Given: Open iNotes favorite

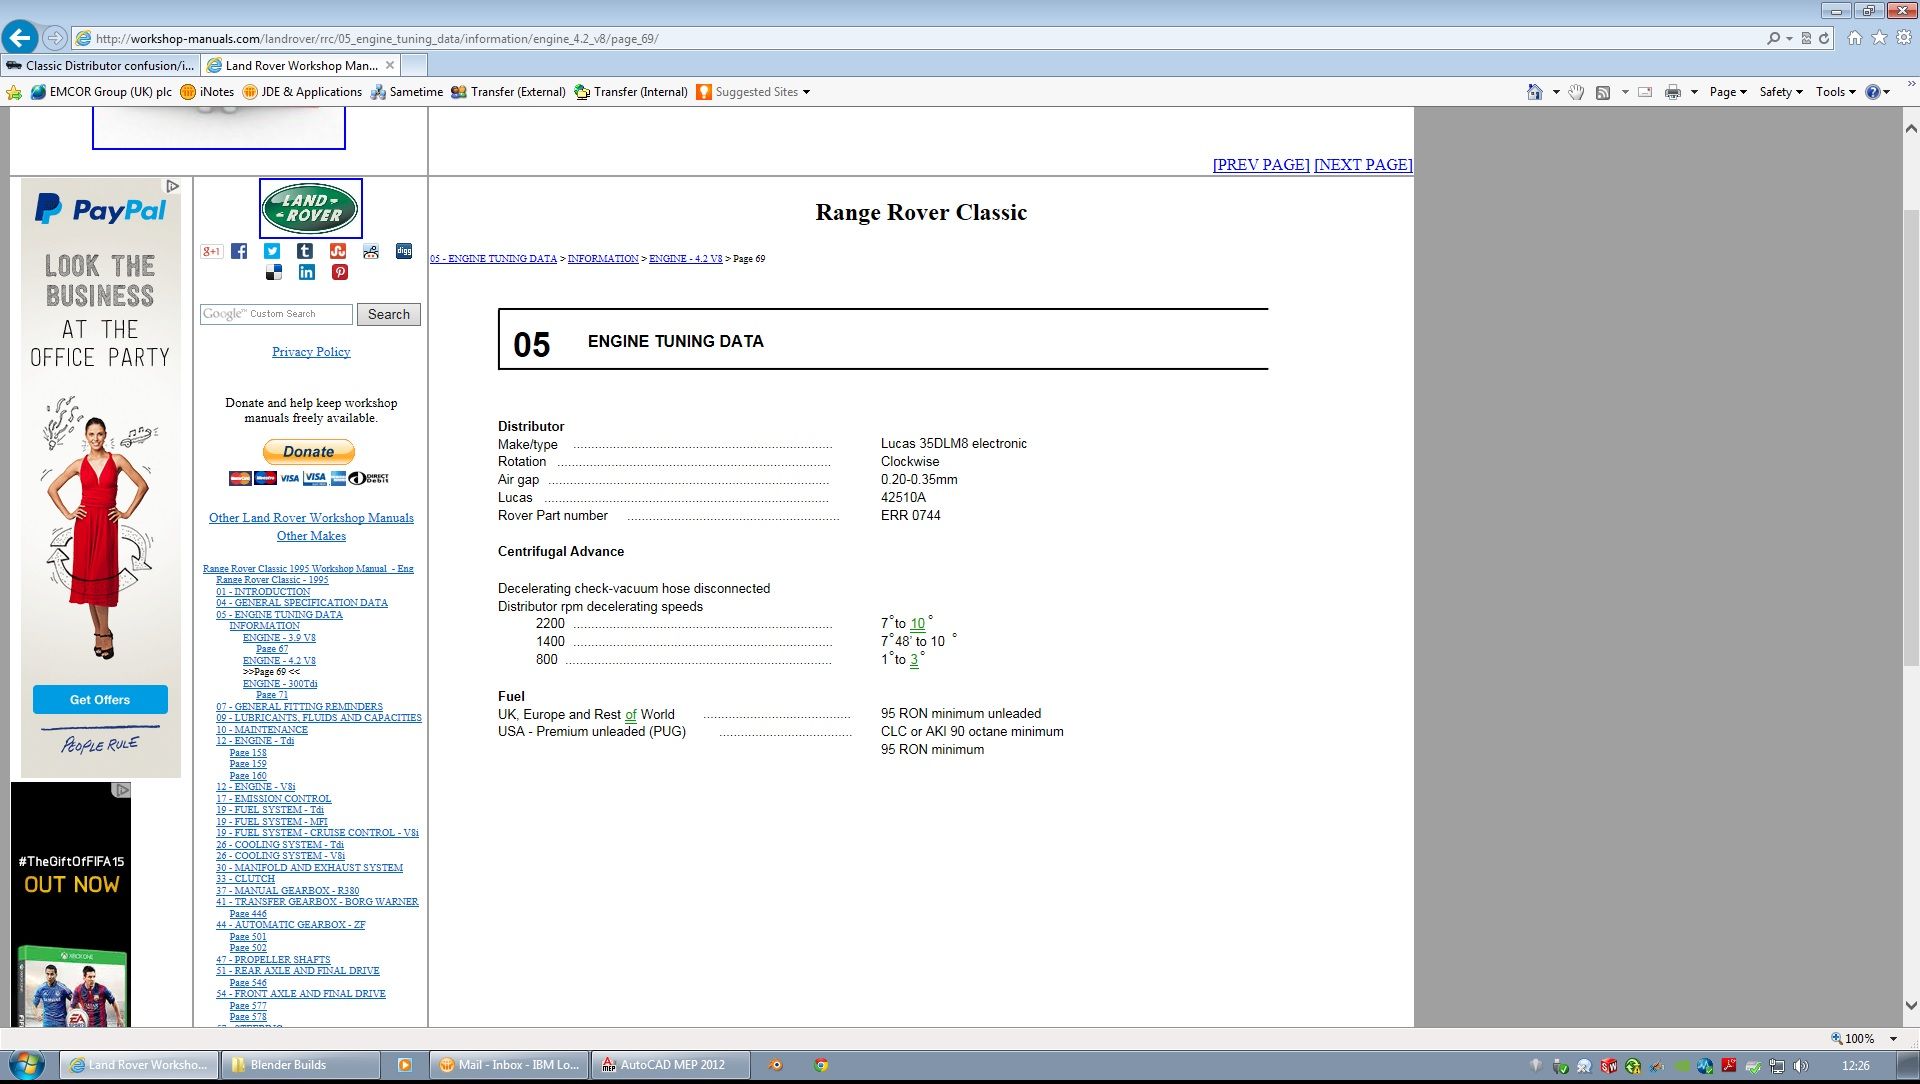Looking at the screenshot, I should coord(207,92).
